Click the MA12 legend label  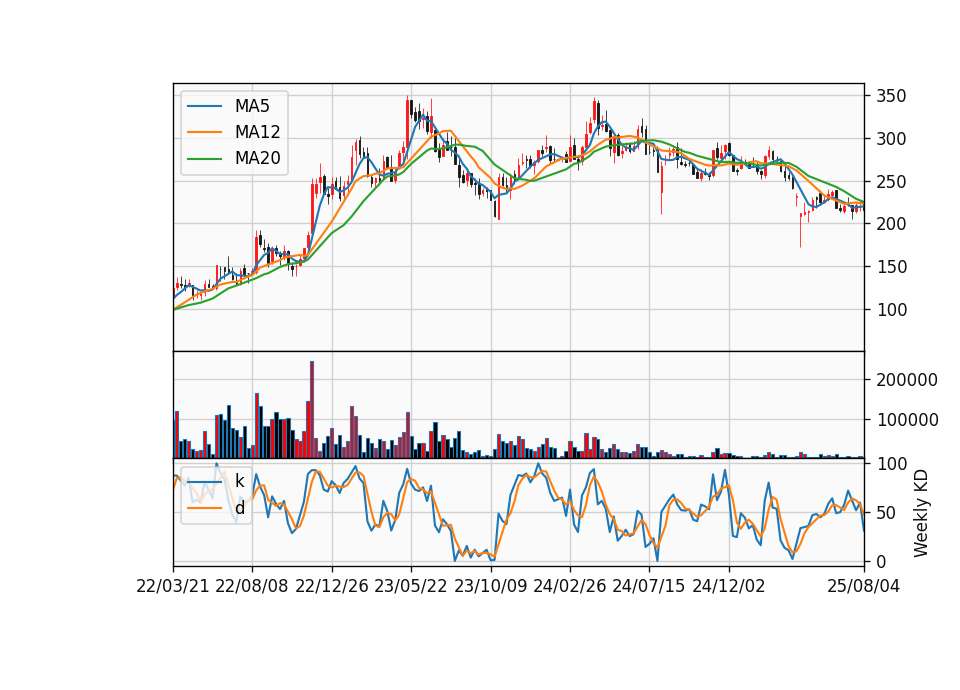[257, 132]
